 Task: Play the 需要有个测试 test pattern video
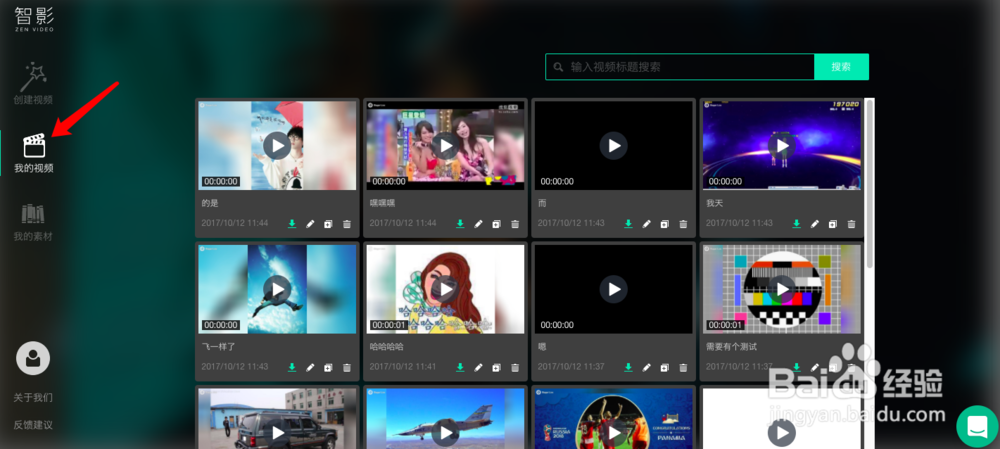[782, 289]
